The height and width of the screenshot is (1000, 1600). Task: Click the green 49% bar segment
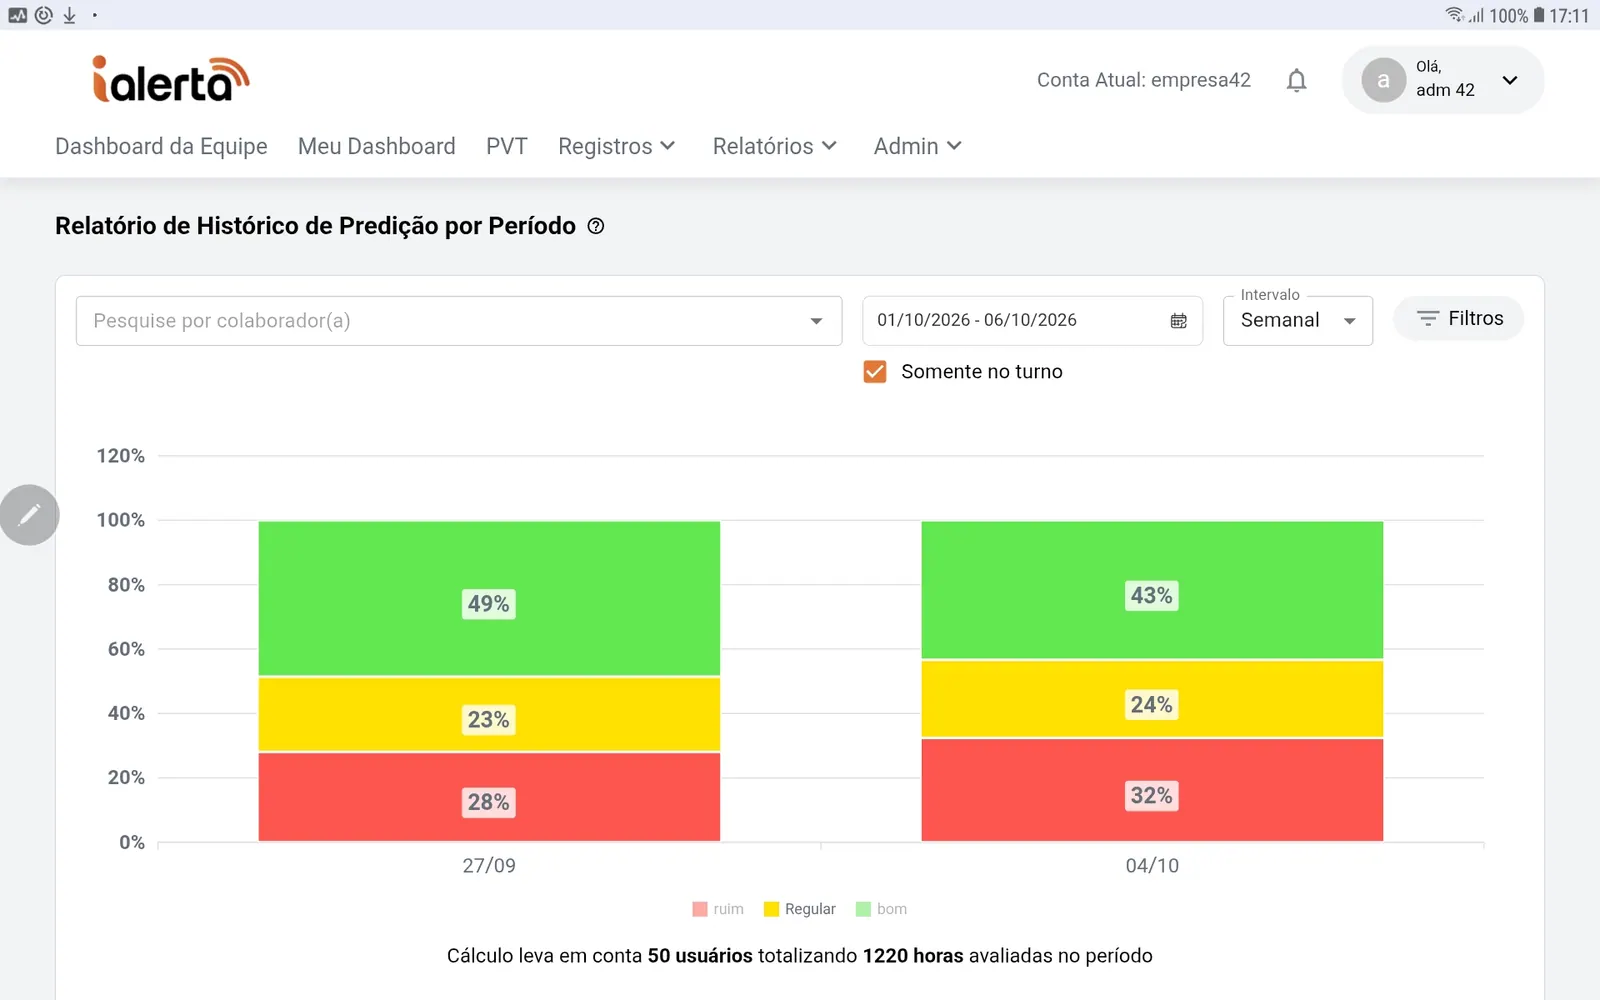[x=489, y=598]
